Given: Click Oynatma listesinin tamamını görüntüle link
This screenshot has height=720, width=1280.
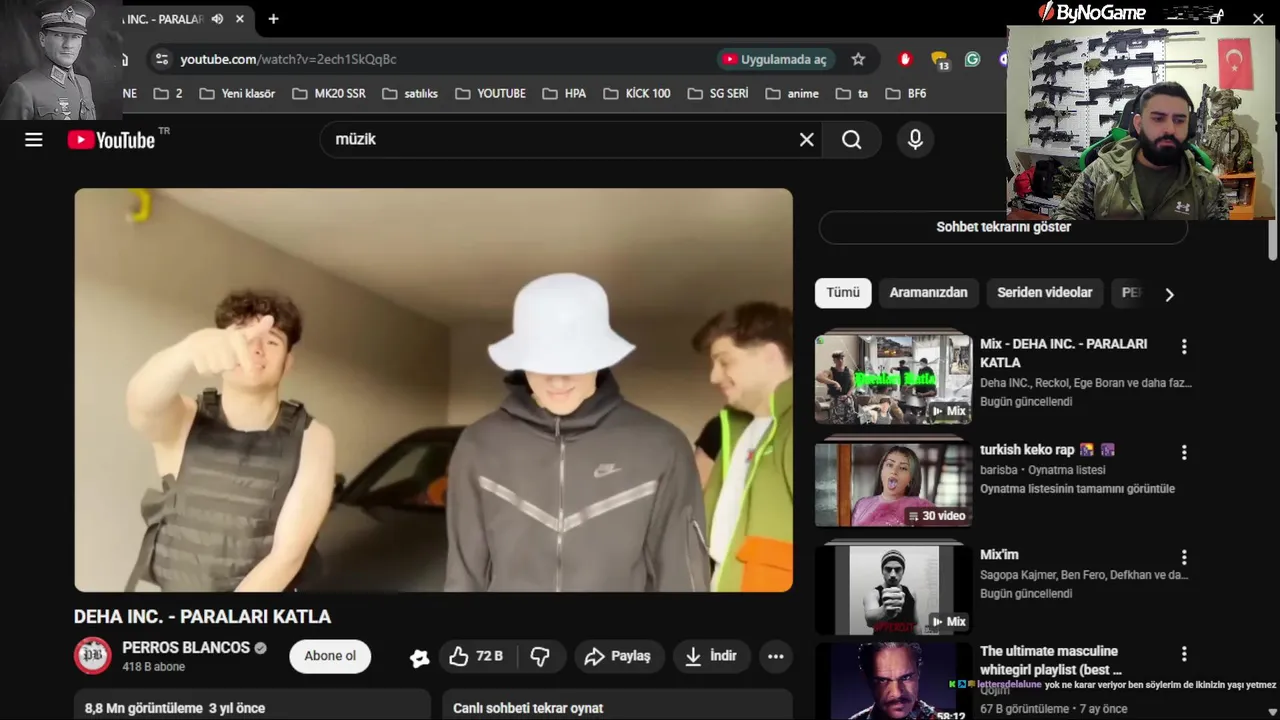Looking at the screenshot, I should click(x=1077, y=489).
